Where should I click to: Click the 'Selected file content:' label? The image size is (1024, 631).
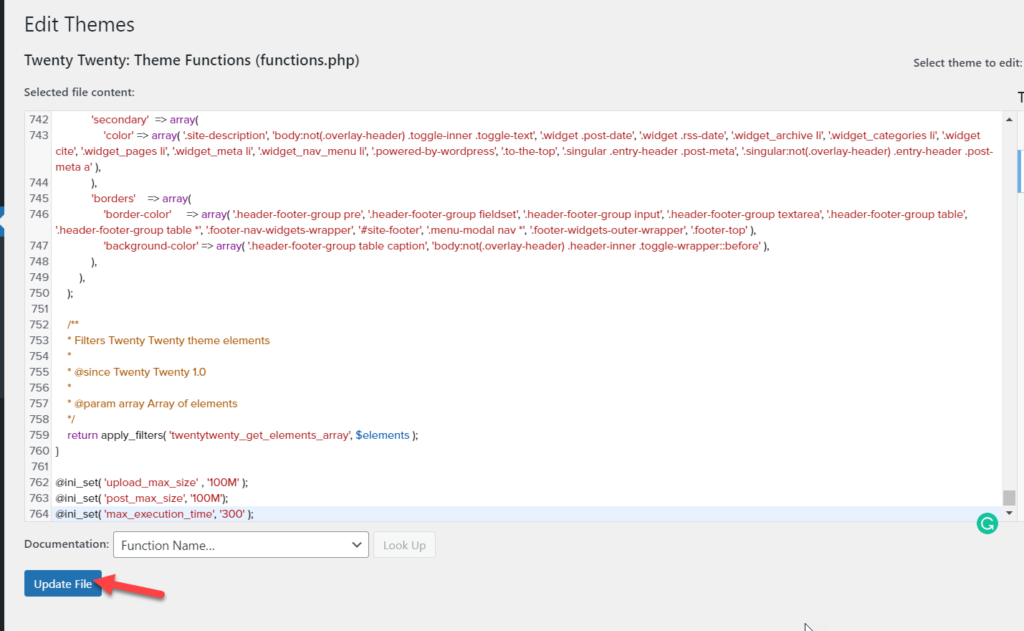(x=79, y=92)
